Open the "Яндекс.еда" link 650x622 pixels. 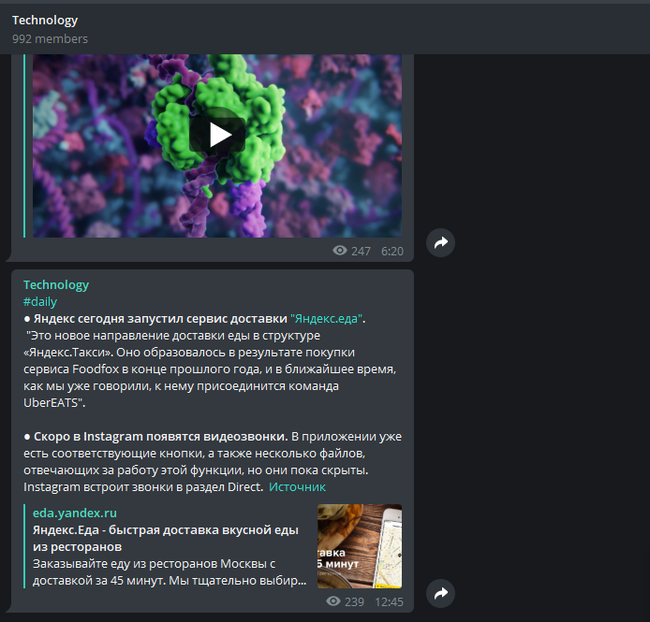click(327, 318)
